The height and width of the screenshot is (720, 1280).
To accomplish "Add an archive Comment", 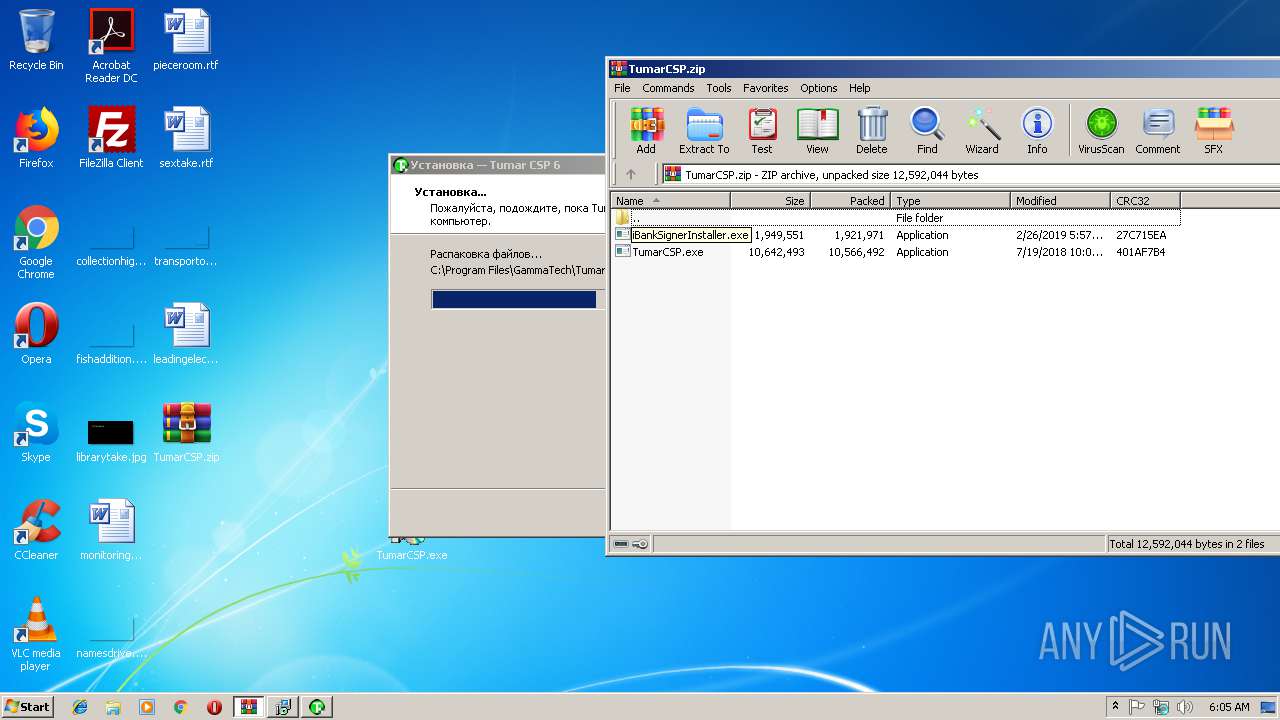I will [x=1157, y=131].
